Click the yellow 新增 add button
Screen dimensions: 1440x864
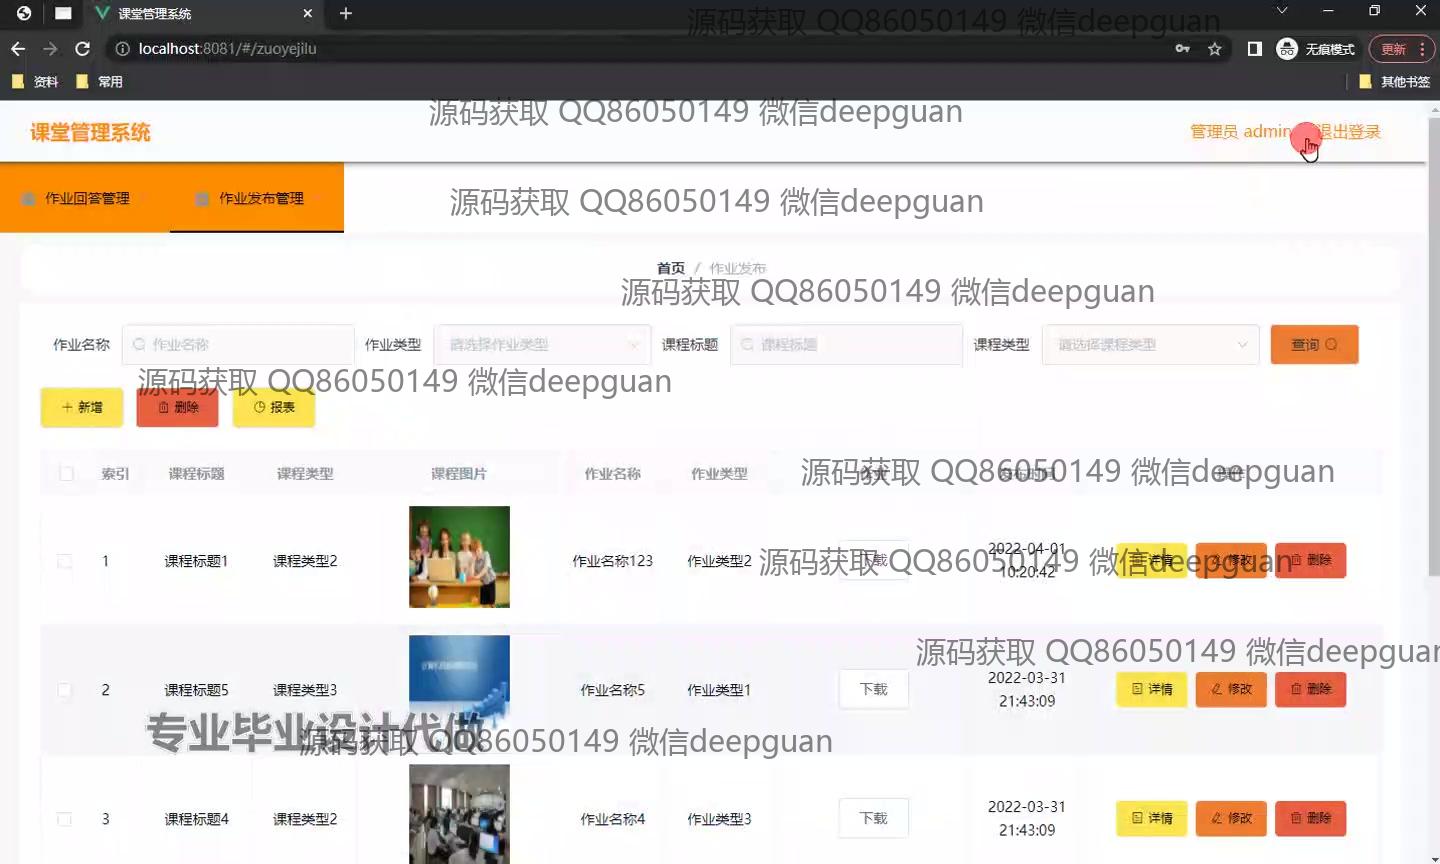(x=82, y=407)
